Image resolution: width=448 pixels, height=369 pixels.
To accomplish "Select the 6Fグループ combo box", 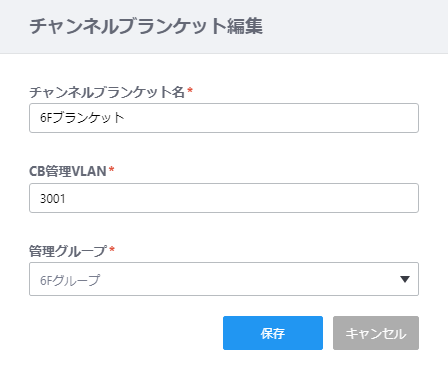I will tap(224, 279).
